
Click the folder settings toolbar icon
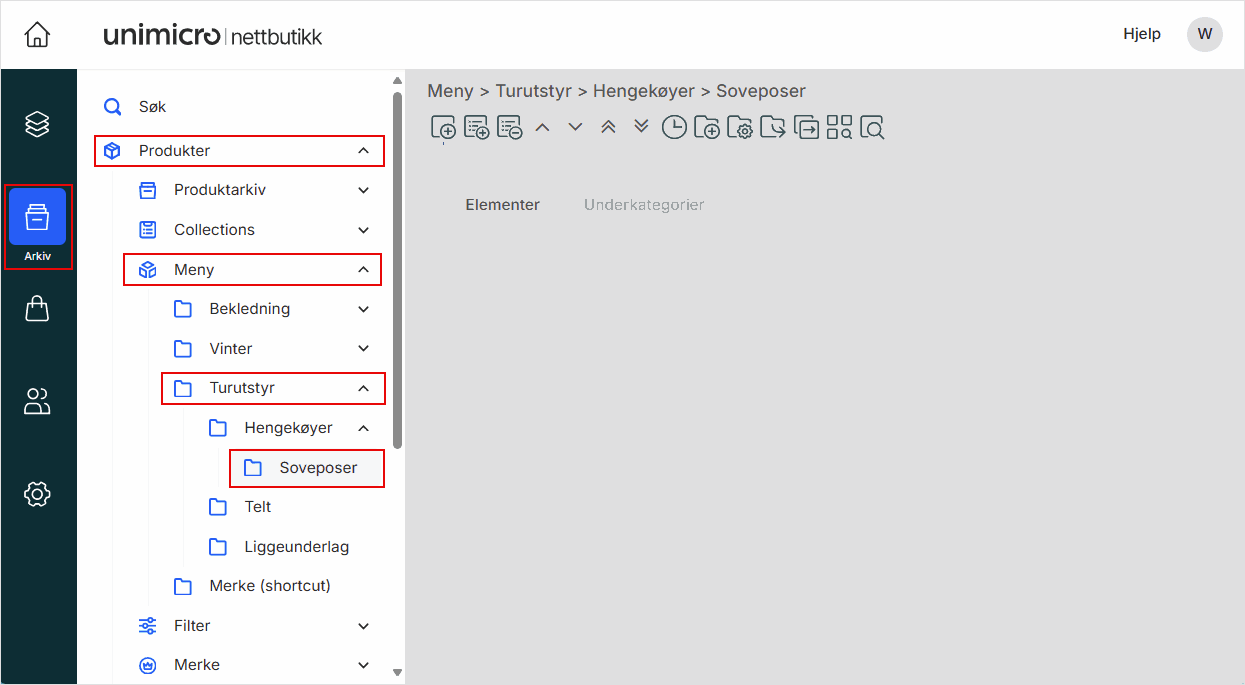[x=740, y=128]
